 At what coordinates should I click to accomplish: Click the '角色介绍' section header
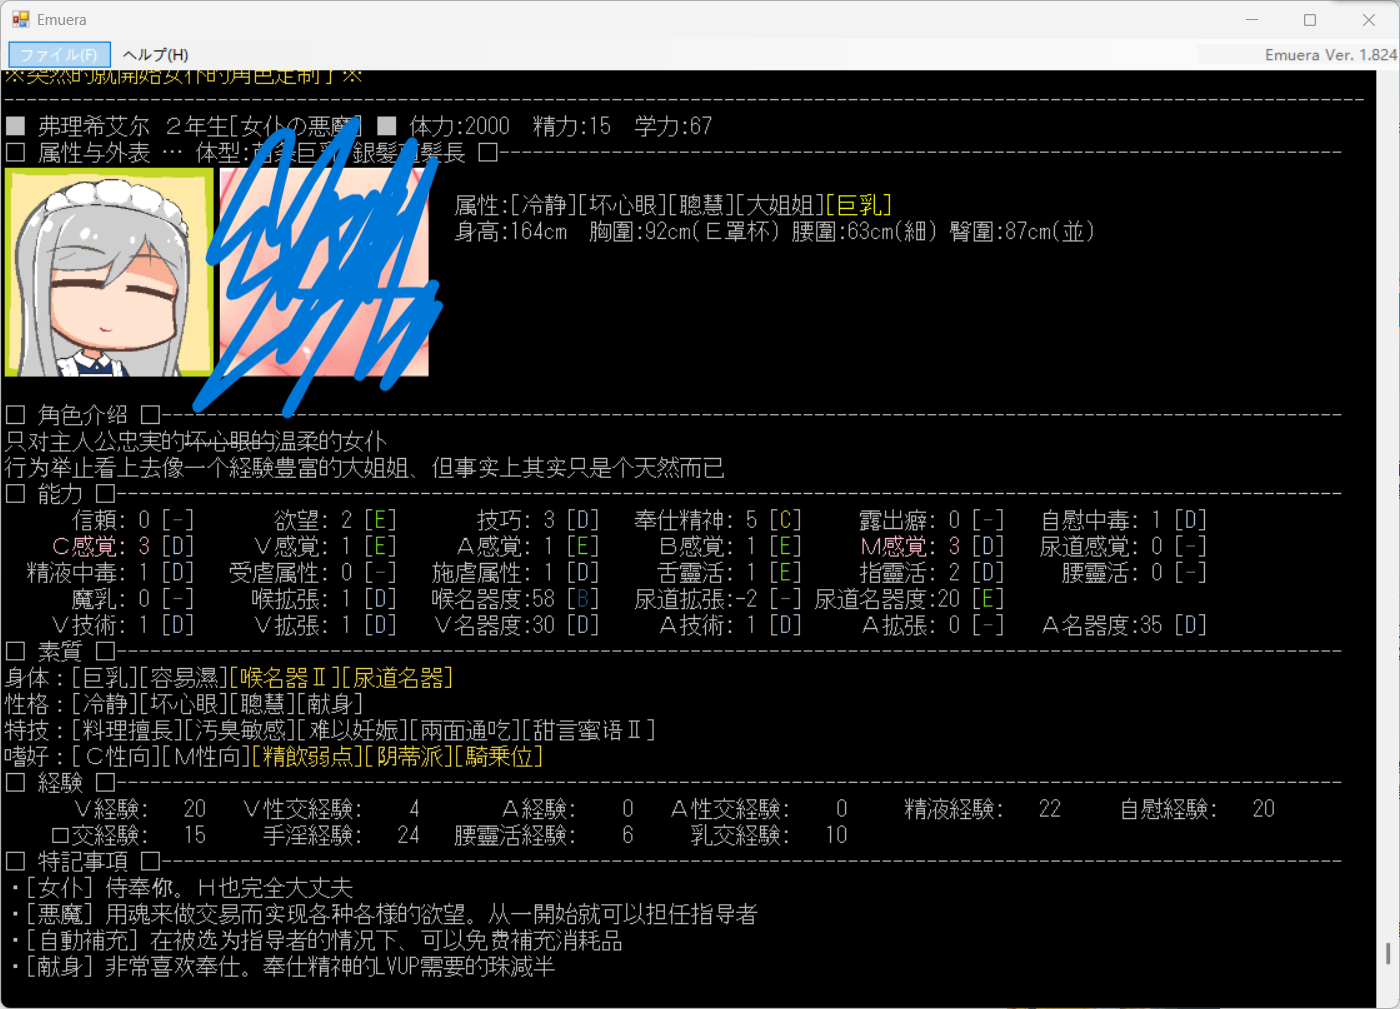click(x=83, y=415)
